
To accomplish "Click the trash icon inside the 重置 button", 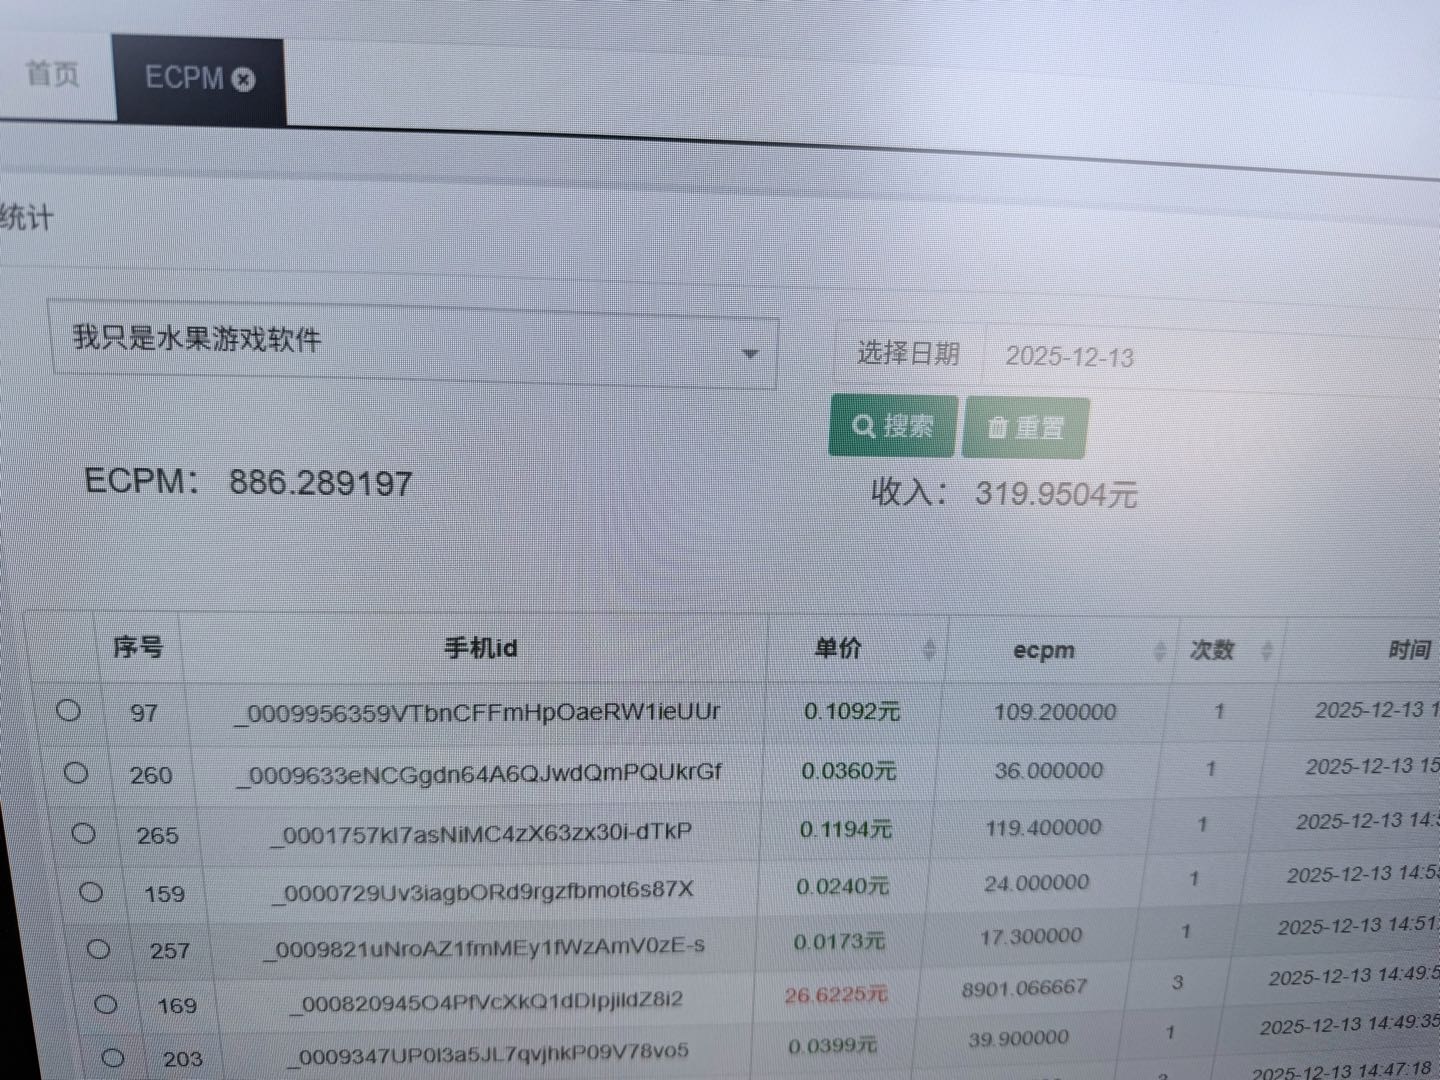I will click(x=997, y=427).
